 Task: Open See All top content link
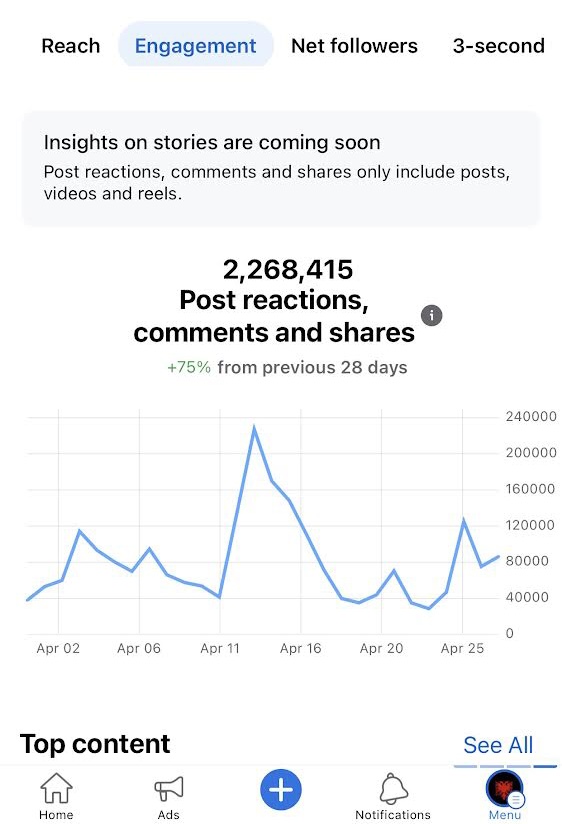click(498, 745)
